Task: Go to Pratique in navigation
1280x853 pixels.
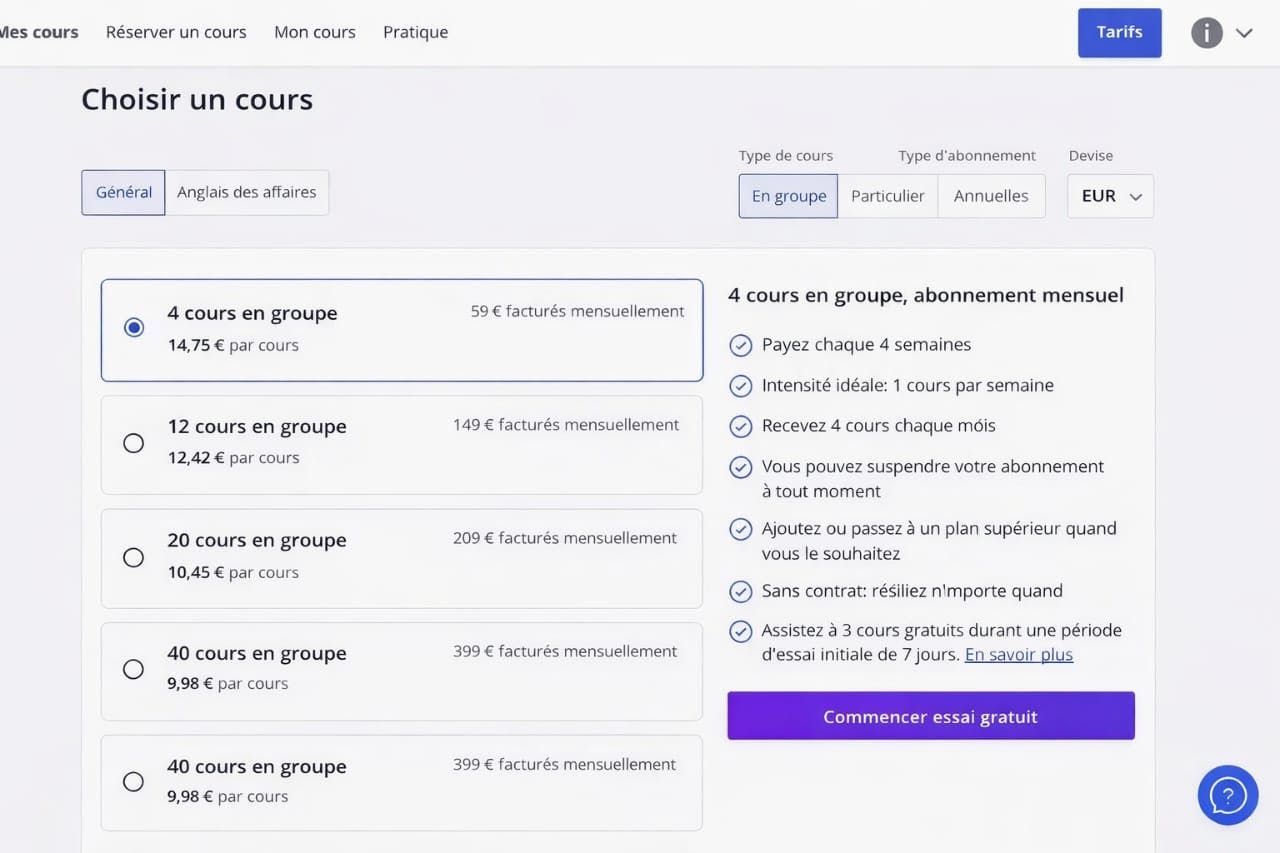Action: pyautogui.click(x=415, y=32)
